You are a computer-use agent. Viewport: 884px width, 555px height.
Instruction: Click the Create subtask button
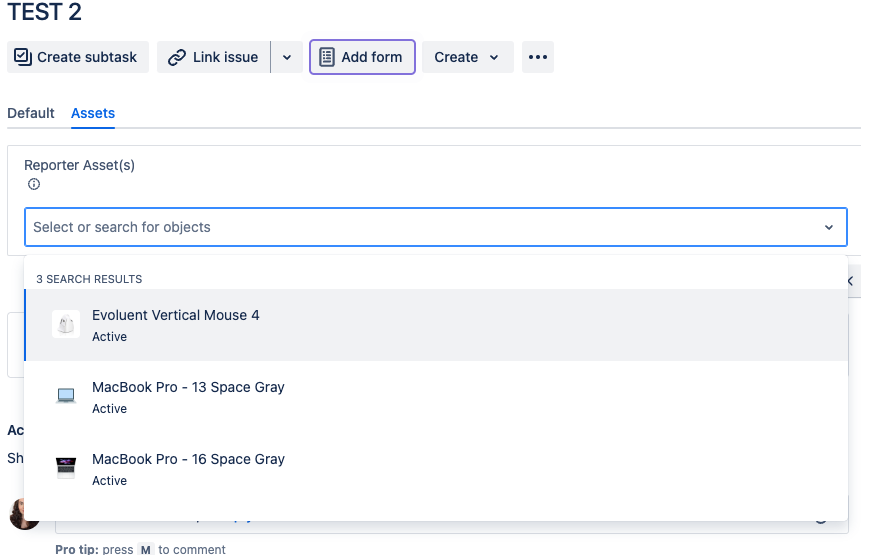(x=78, y=57)
